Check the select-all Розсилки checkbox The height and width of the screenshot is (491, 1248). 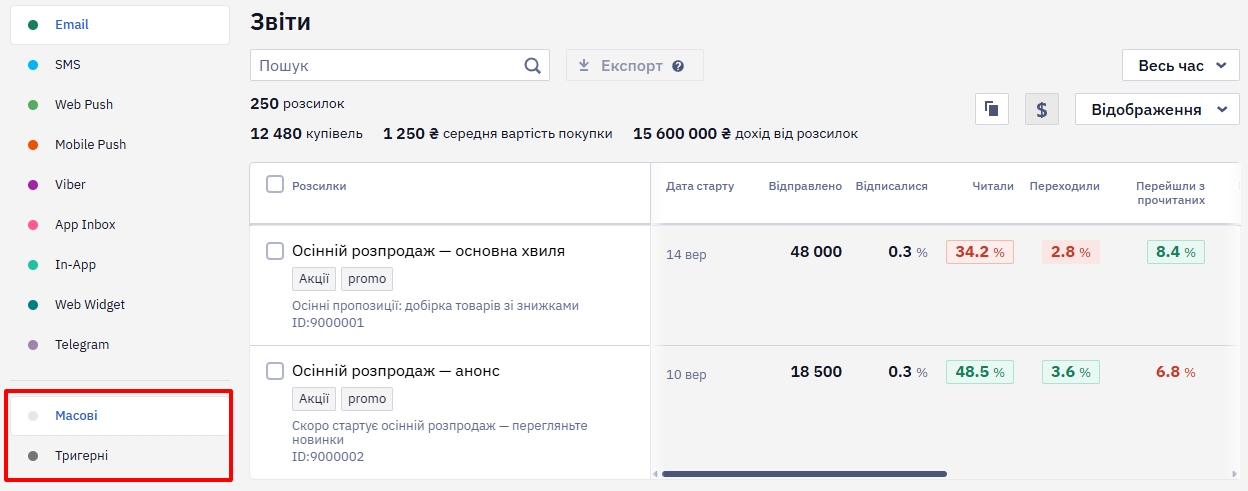point(275,184)
